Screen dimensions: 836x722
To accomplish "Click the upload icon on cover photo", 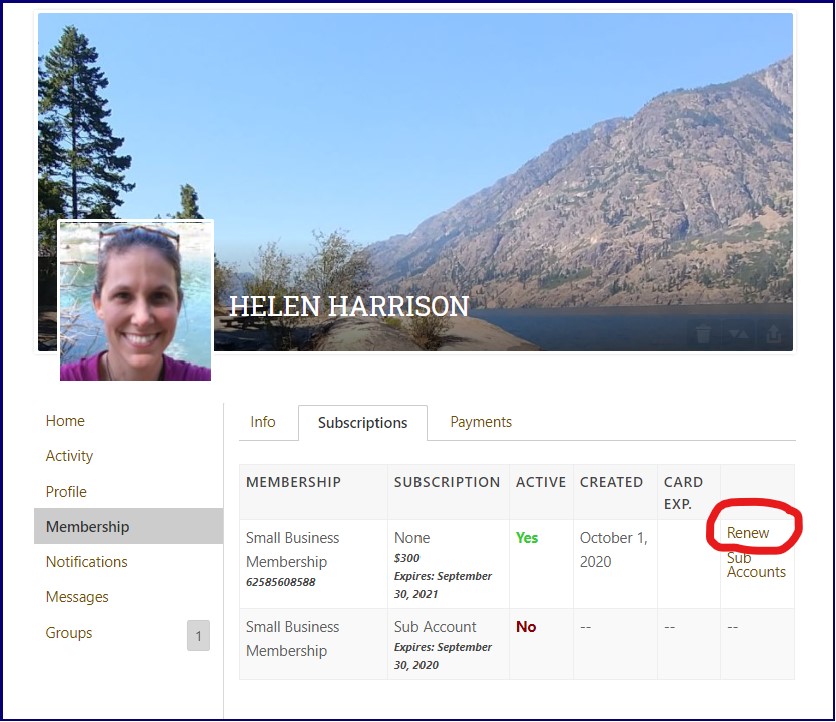I will (x=774, y=334).
